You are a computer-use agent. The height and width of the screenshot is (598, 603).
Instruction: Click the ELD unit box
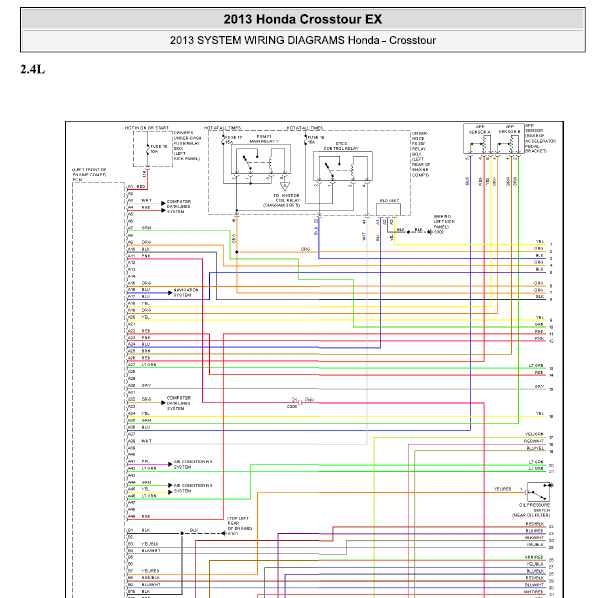point(388,210)
